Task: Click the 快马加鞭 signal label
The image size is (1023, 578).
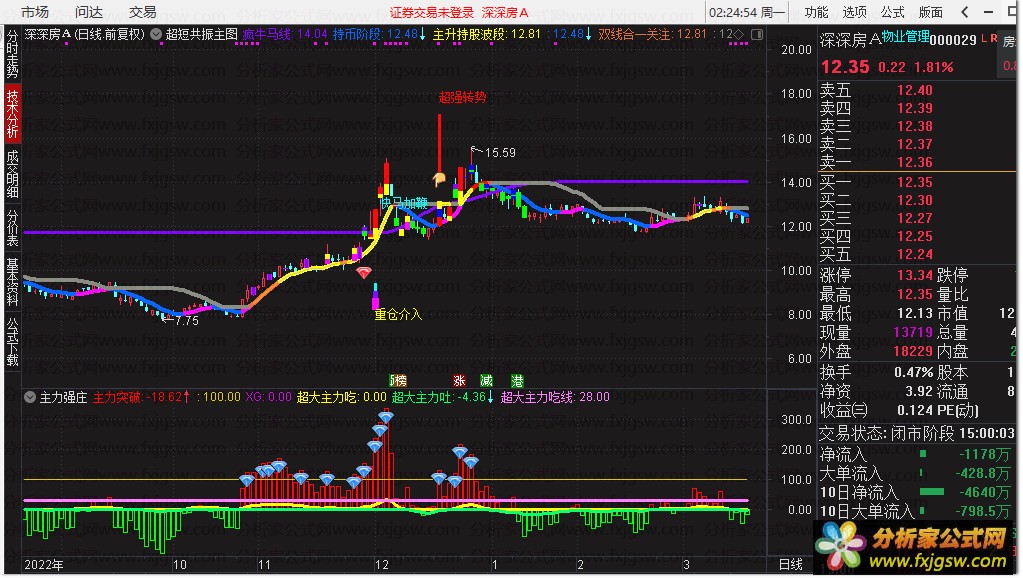Action: [x=404, y=203]
